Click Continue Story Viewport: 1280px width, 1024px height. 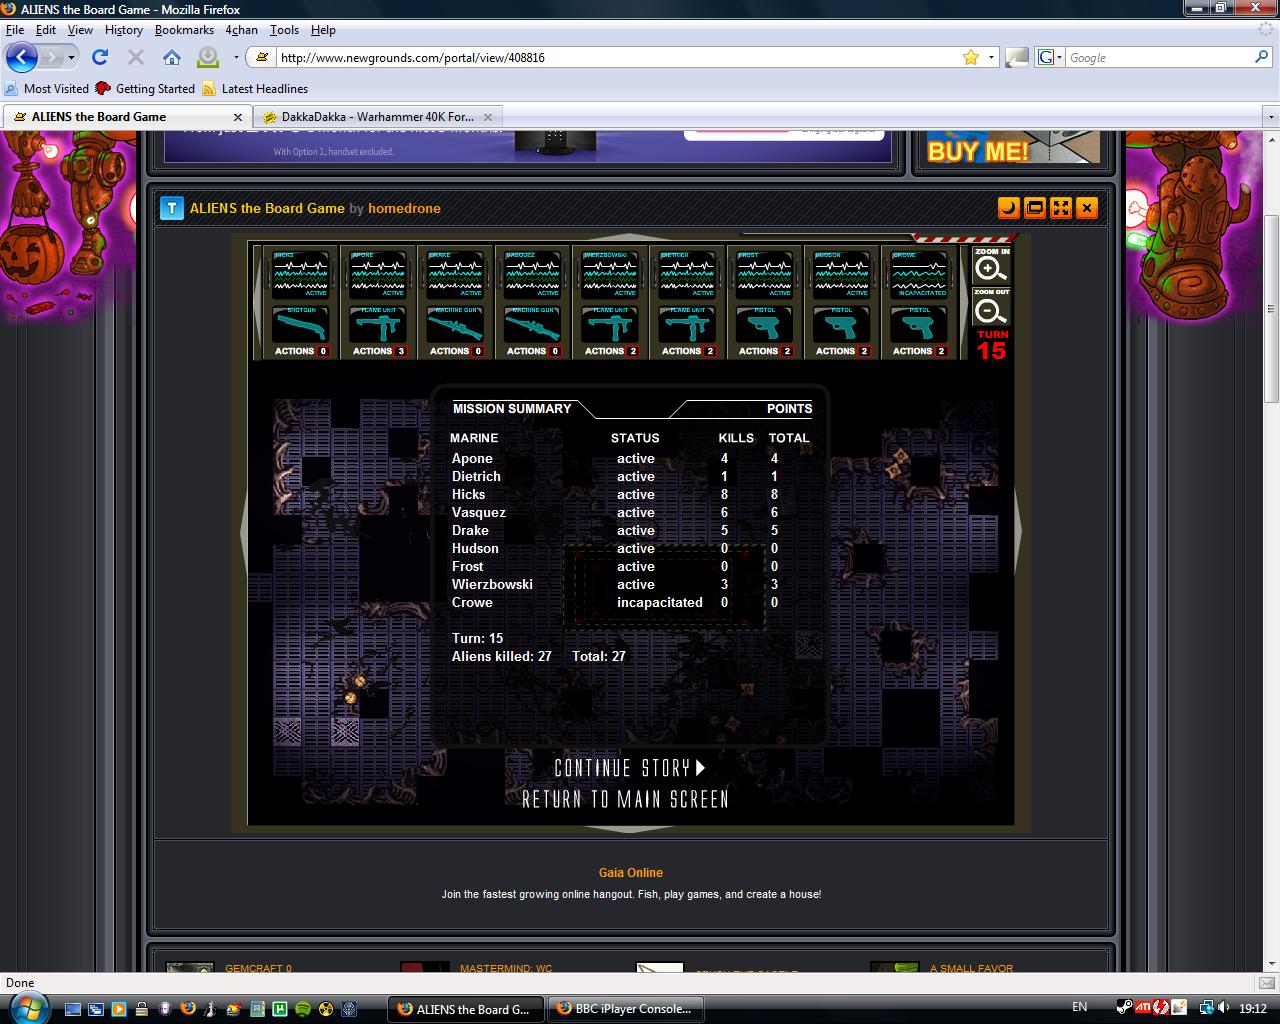[x=630, y=768]
